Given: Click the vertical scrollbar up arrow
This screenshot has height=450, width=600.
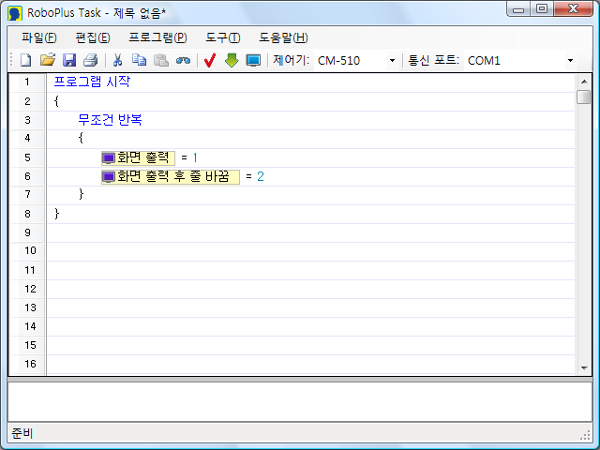Looking at the screenshot, I should [584, 80].
